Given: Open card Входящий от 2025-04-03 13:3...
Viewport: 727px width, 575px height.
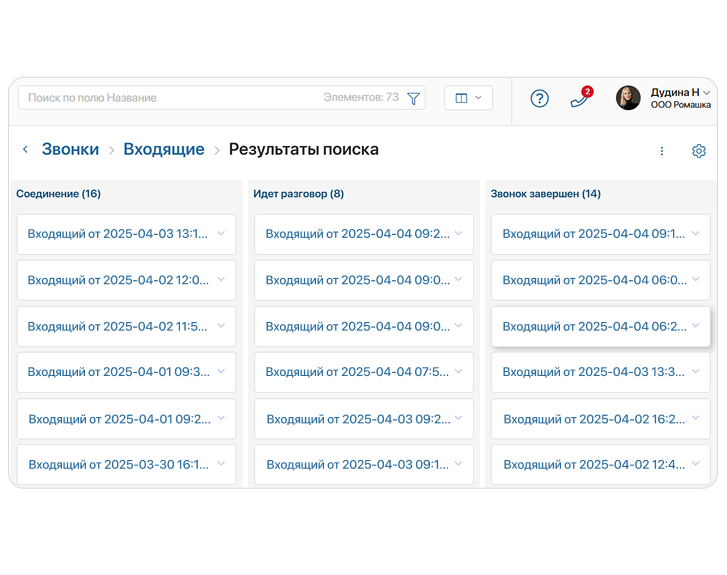Looking at the screenshot, I should (x=601, y=372).
